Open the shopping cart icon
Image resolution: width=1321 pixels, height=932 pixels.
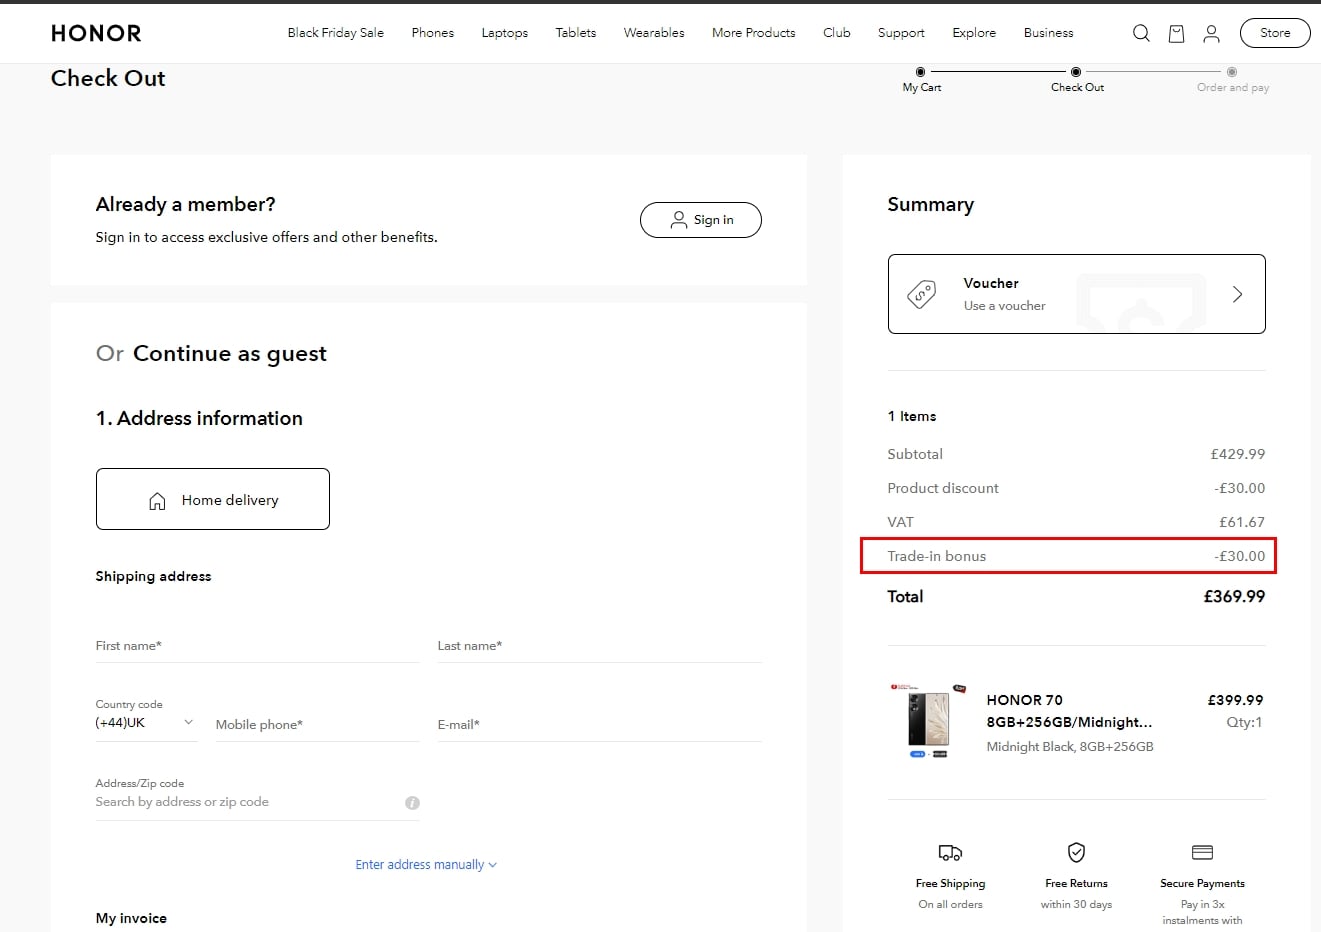tap(1176, 33)
